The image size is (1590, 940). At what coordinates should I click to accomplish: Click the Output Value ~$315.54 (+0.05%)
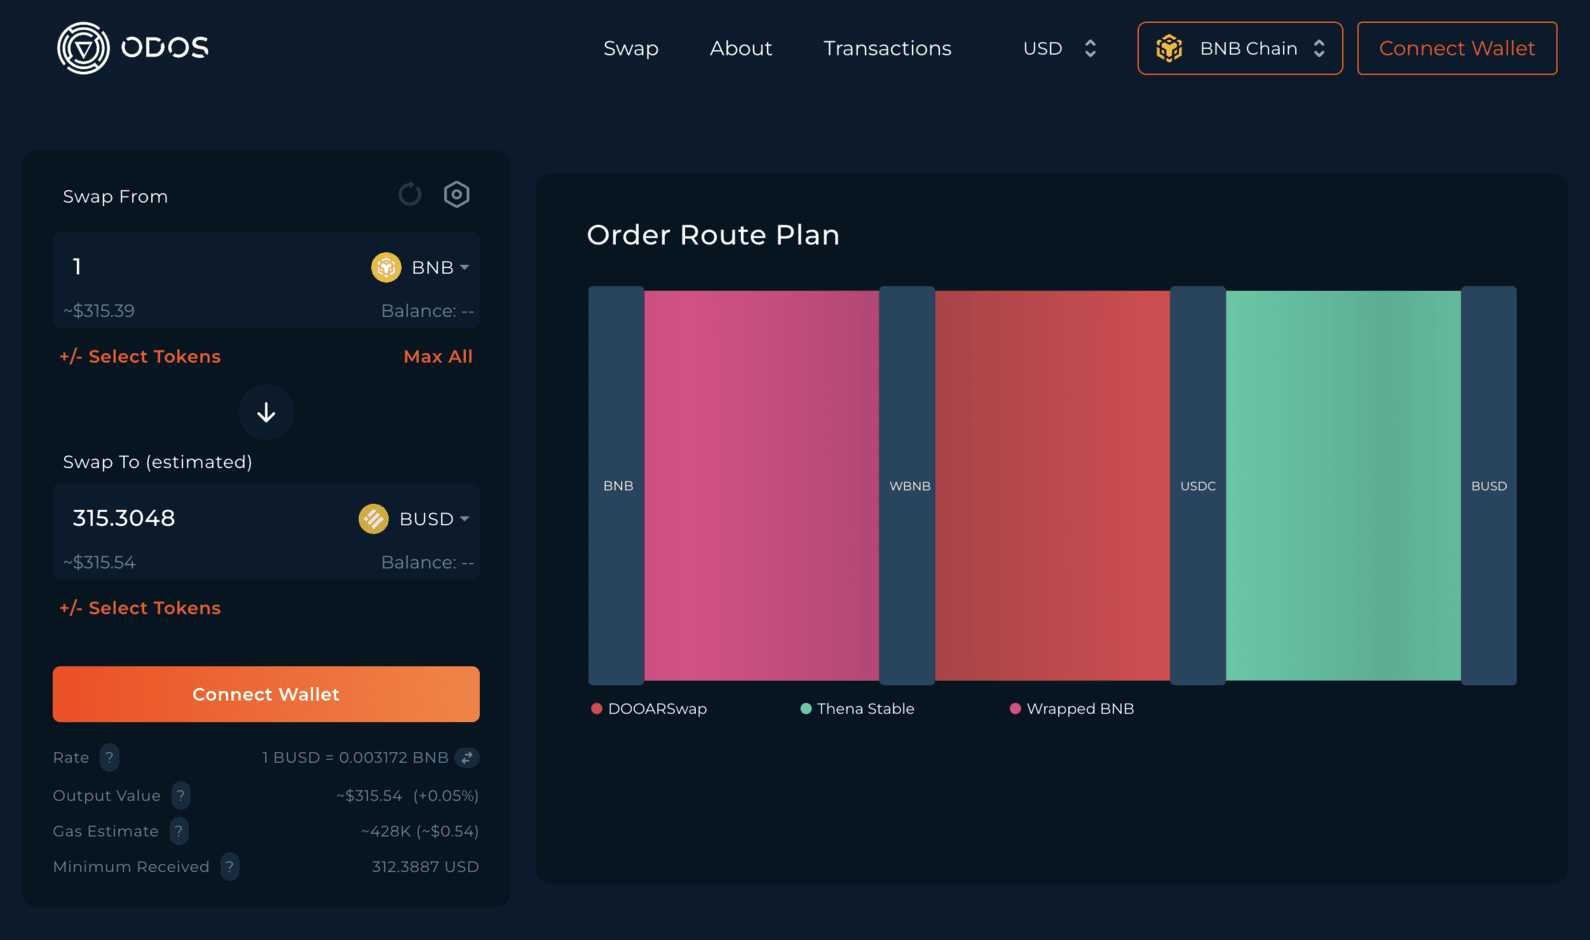pyautogui.click(x=407, y=796)
